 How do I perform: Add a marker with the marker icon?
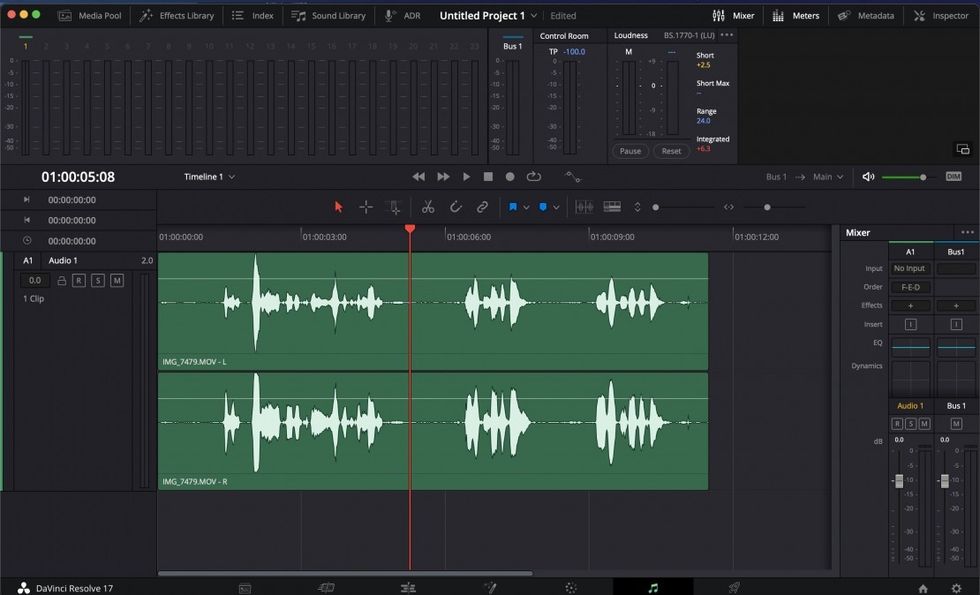[542, 207]
